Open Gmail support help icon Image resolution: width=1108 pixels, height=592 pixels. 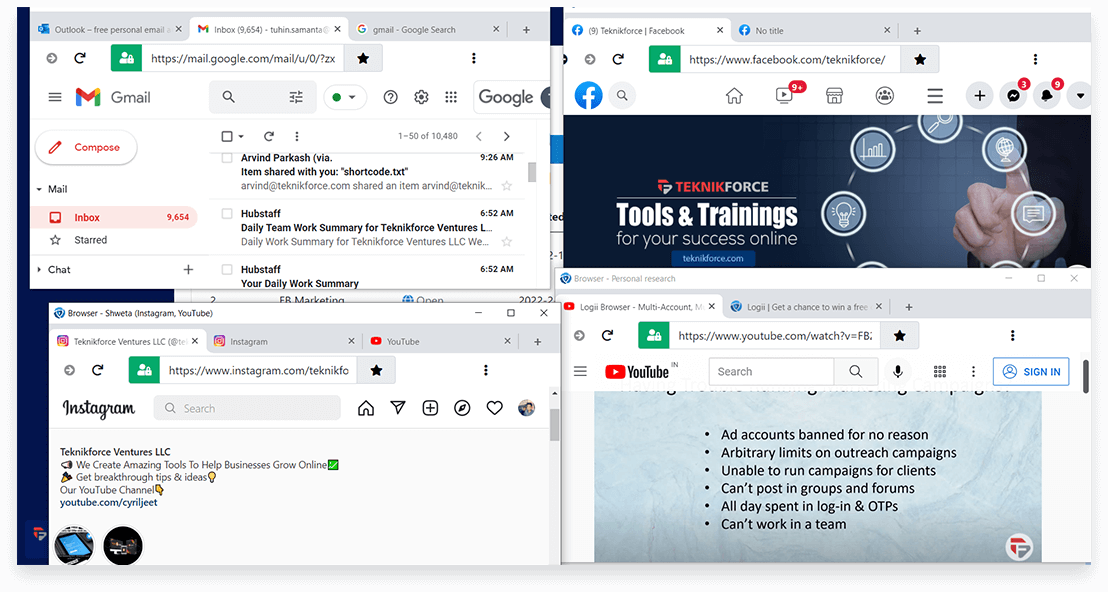click(390, 97)
